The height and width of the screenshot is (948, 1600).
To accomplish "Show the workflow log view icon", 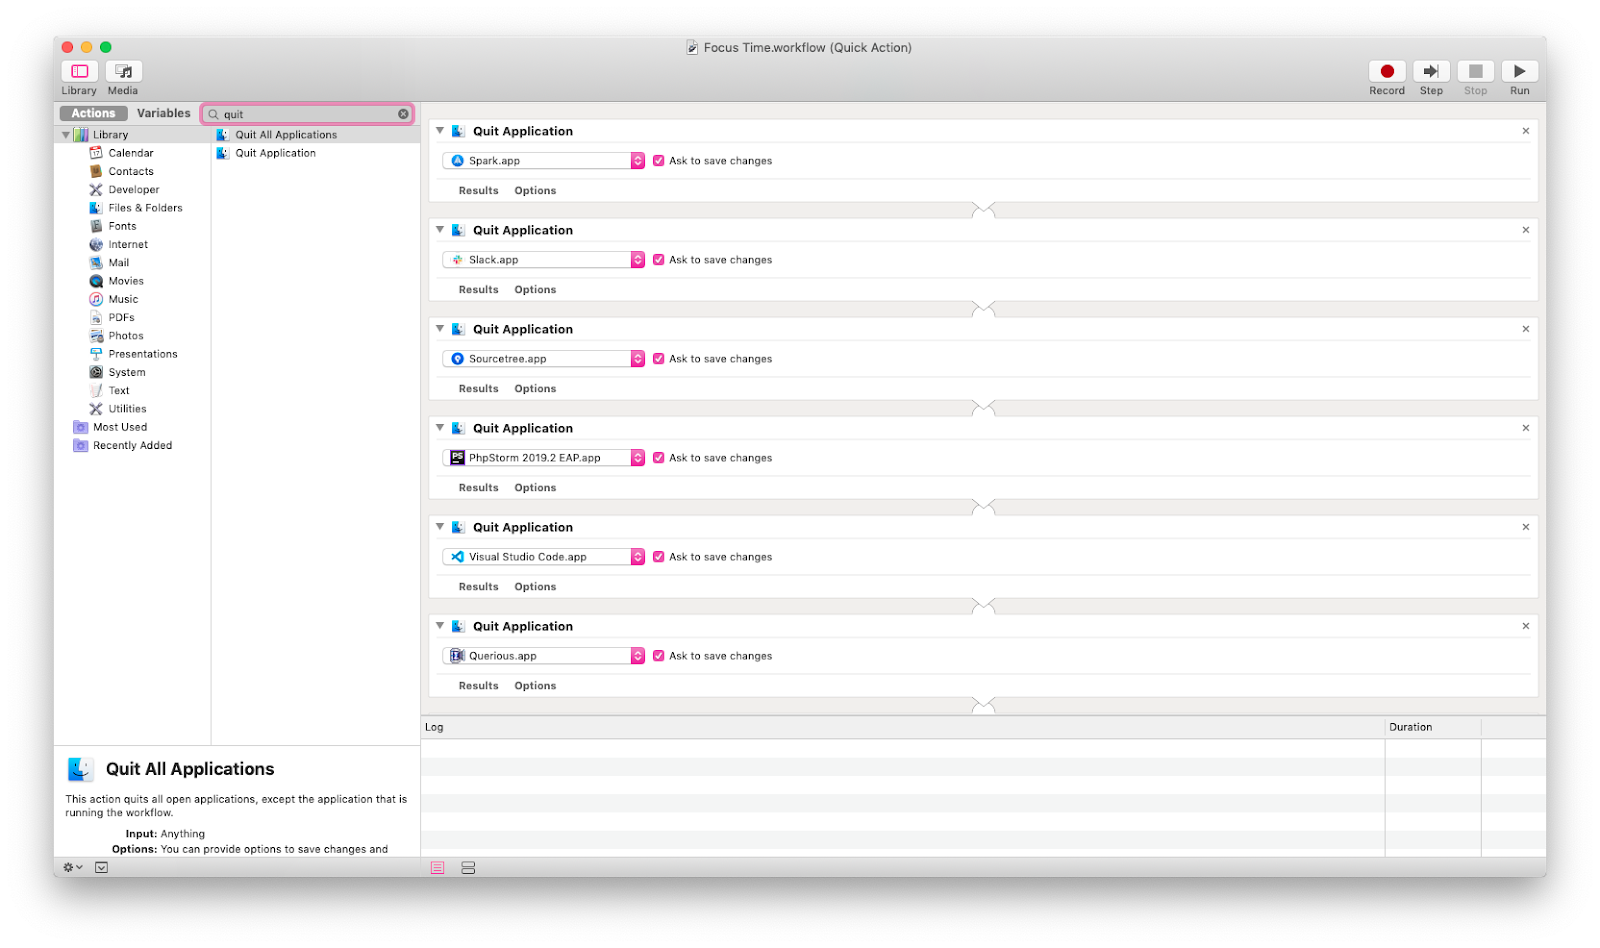I will point(437,867).
